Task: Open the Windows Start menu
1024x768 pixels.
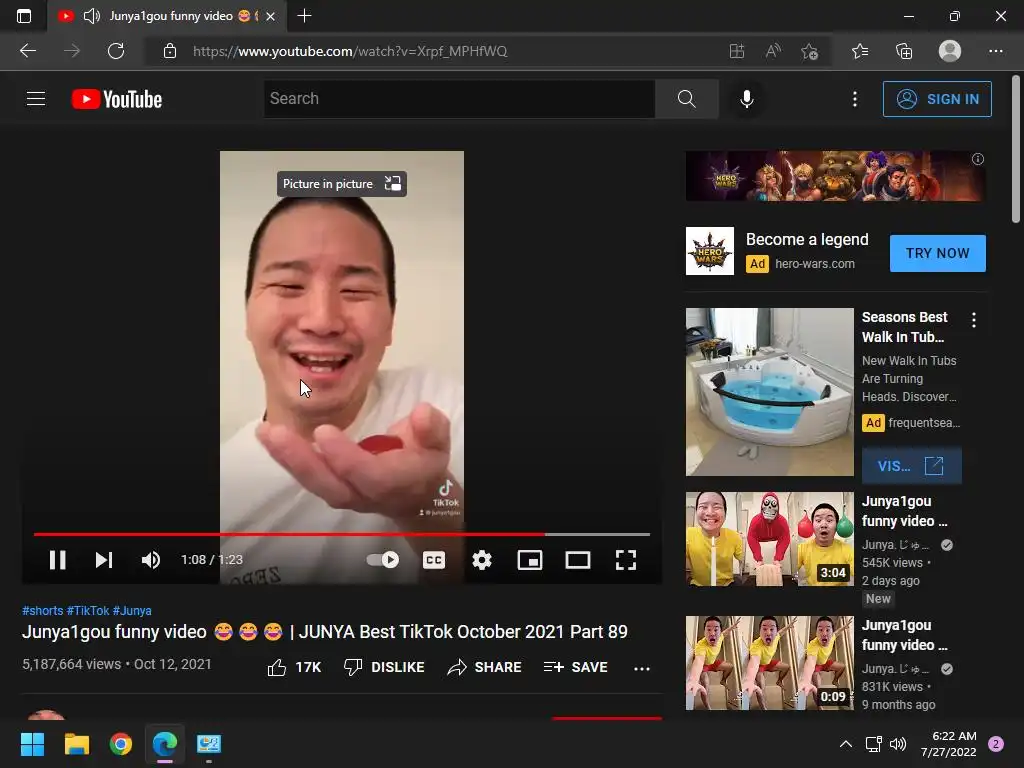Action: click(x=32, y=744)
